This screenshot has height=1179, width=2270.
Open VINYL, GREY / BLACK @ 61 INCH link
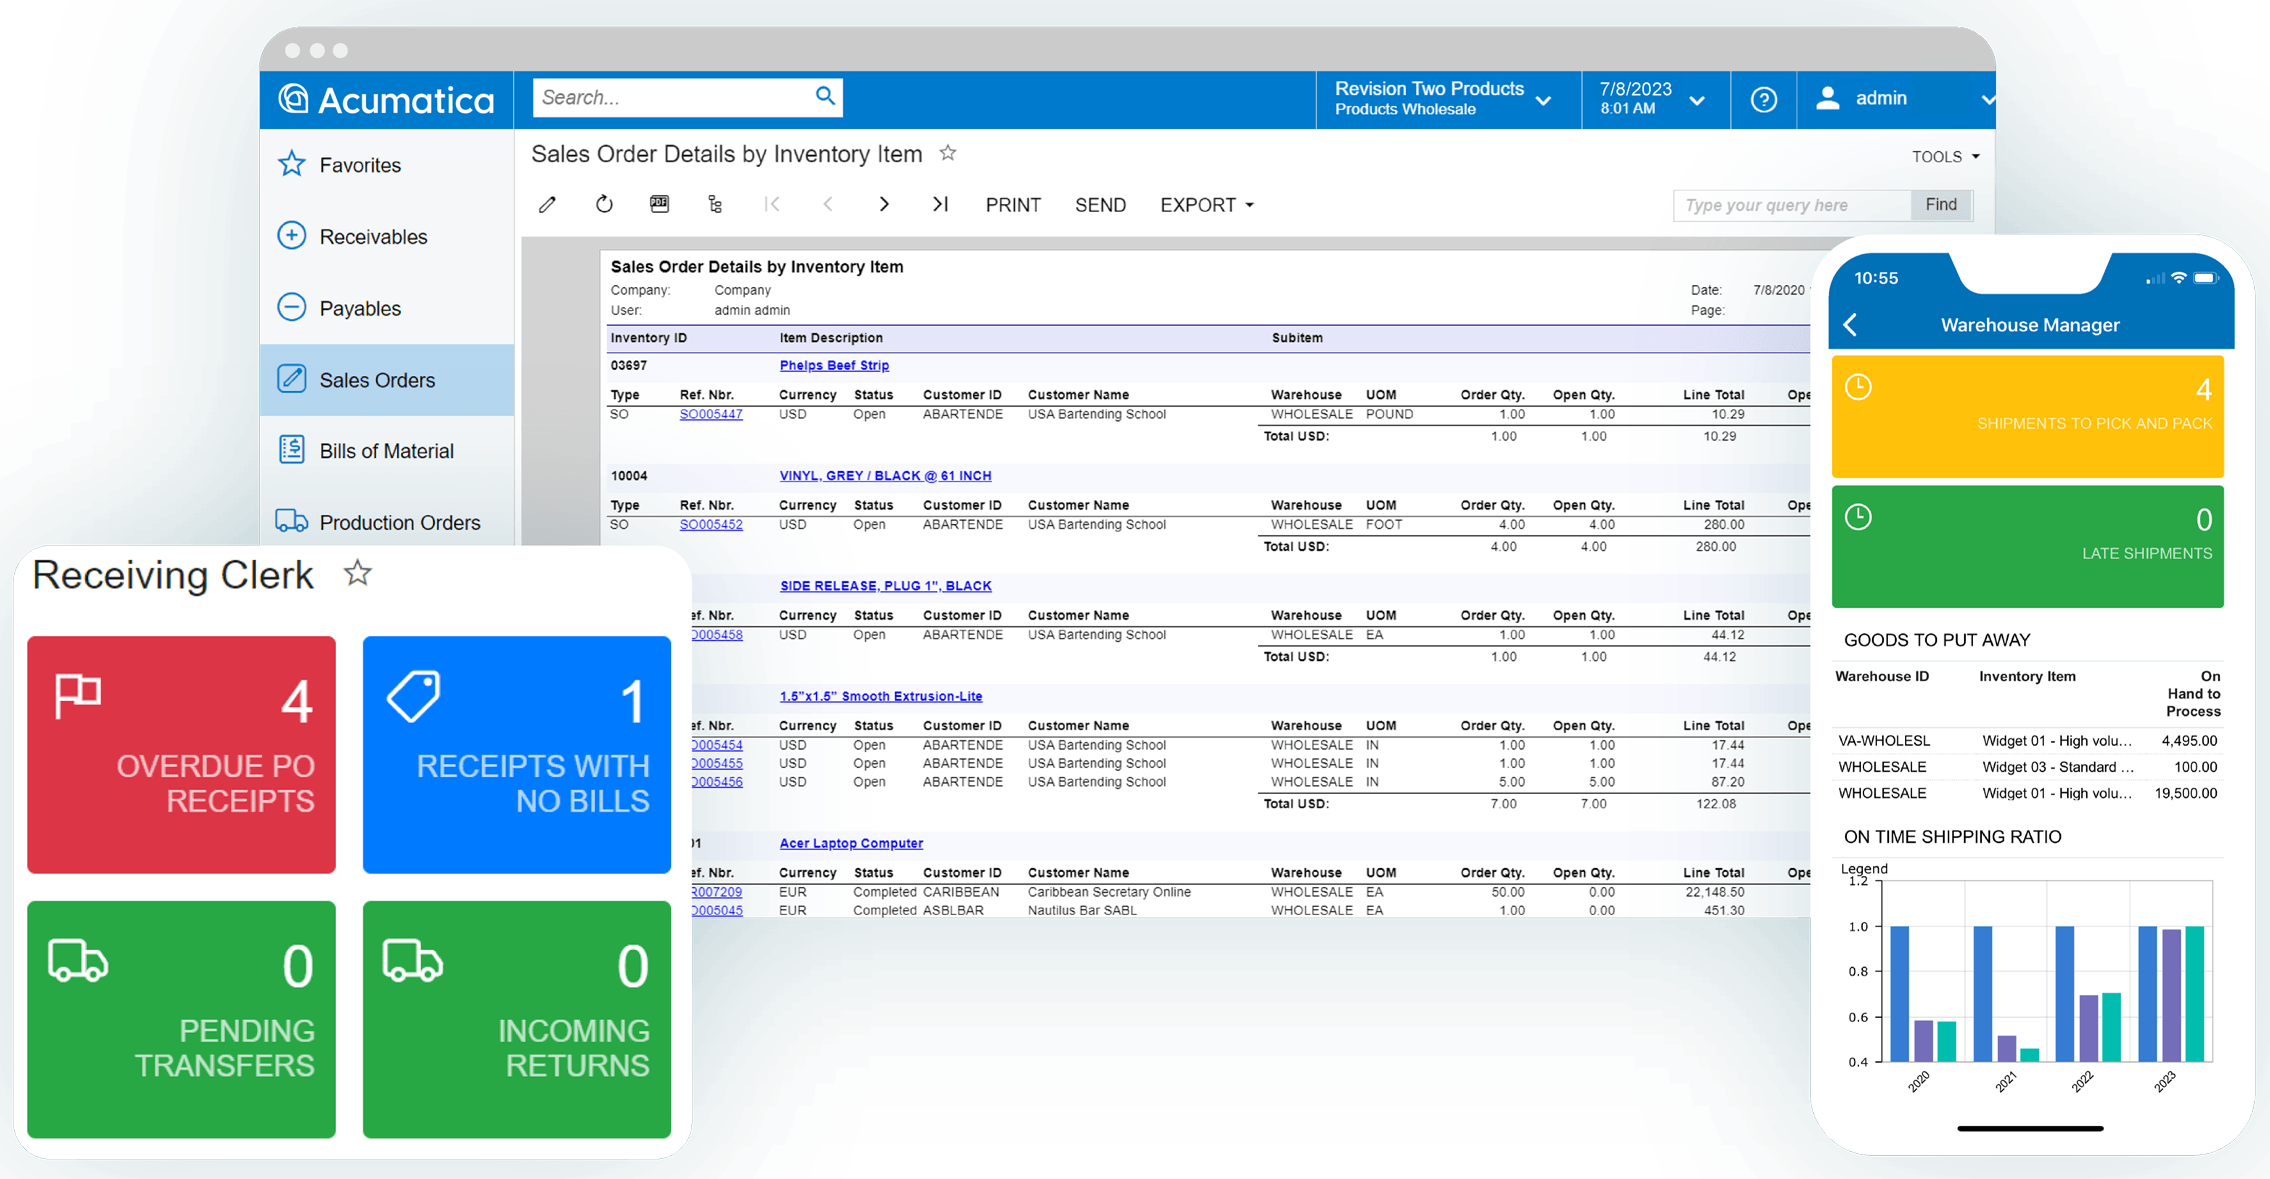pyautogui.click(x=885, y=476)
